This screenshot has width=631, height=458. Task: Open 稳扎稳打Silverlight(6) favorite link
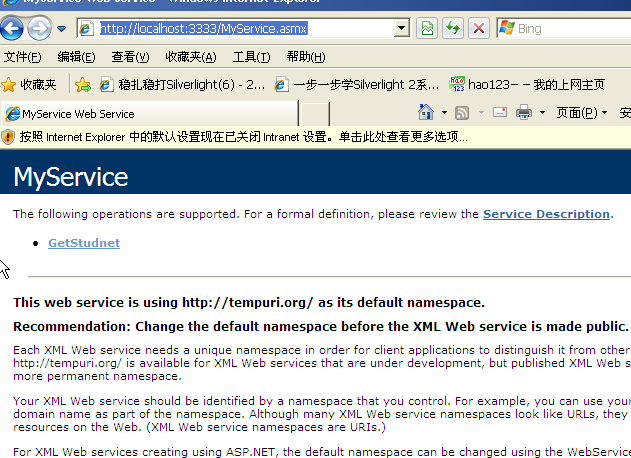coord(182,85)
